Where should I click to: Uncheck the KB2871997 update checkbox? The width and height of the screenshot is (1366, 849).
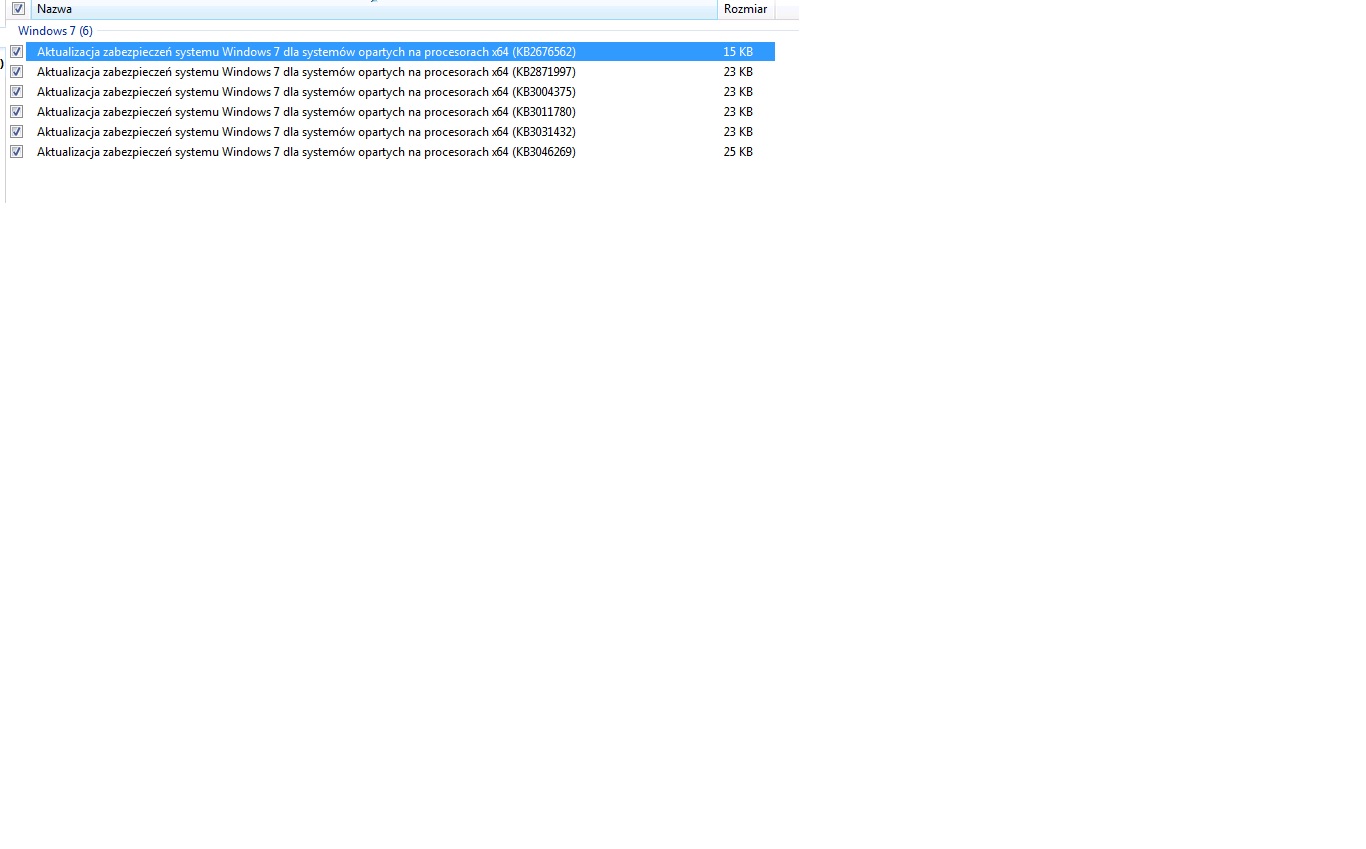[16, 72]
